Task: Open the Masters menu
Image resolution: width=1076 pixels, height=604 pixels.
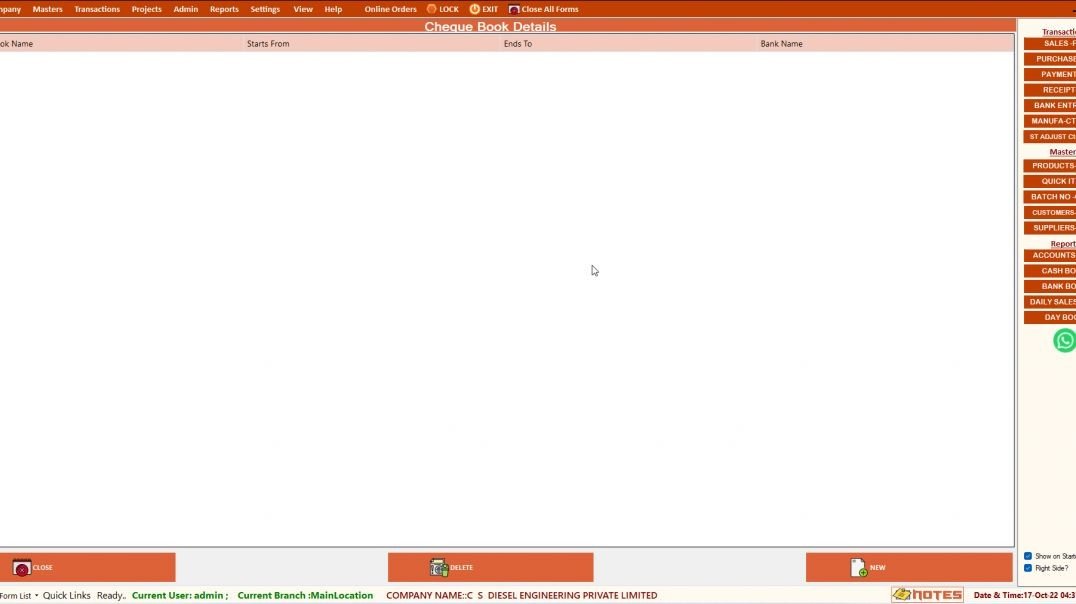Action: coord(47,8)
